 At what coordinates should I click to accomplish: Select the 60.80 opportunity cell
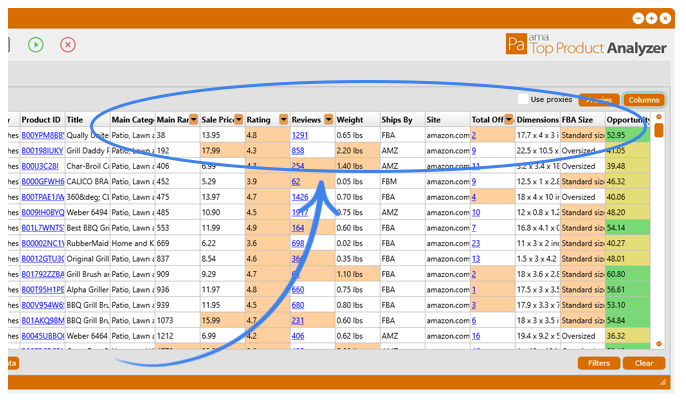pyautogui.click(x=628, y=274)
